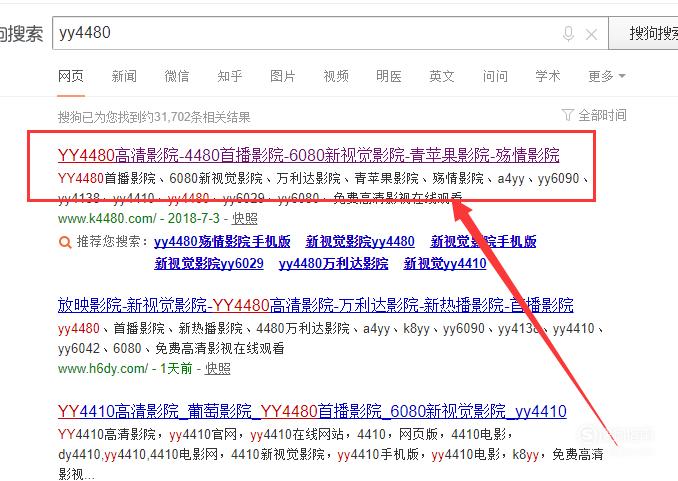Click the www.k4480.com URL text
The width and height of the screenshot is (678, 481).
click(107, 218)
